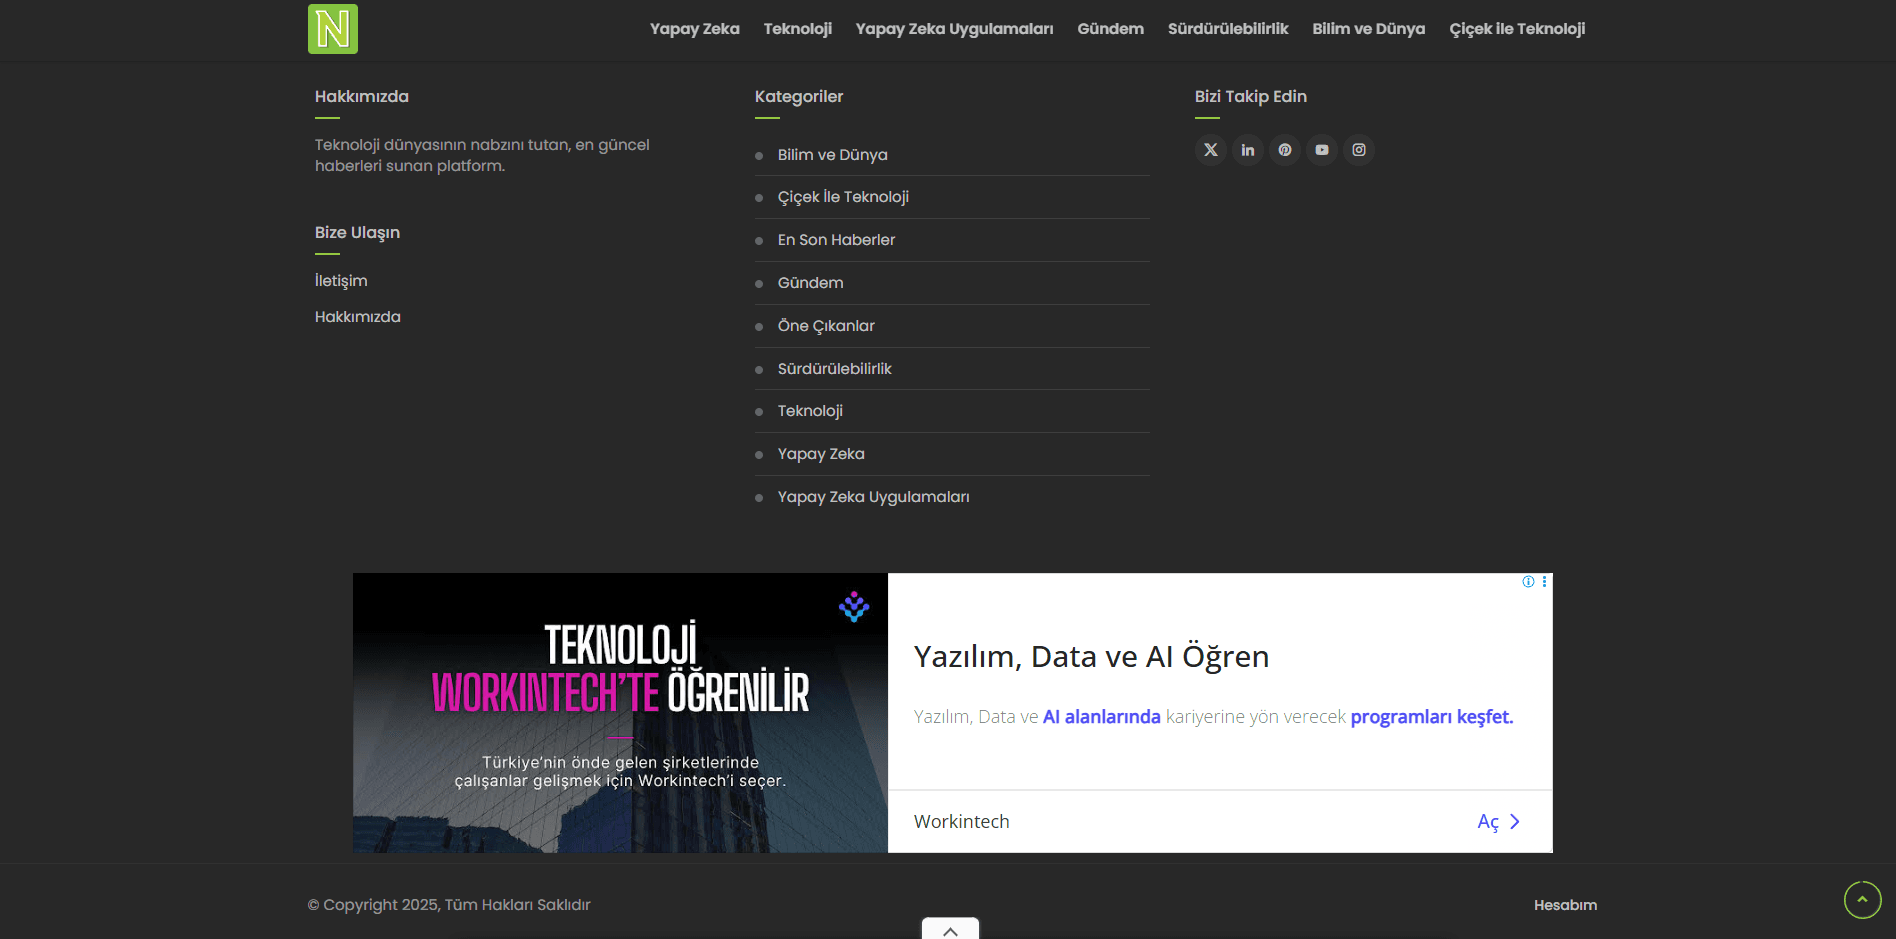Viewport: 1896px width, 939px height.
Task: Click the Copyright 2025 footer text
Action: point(449,905)
